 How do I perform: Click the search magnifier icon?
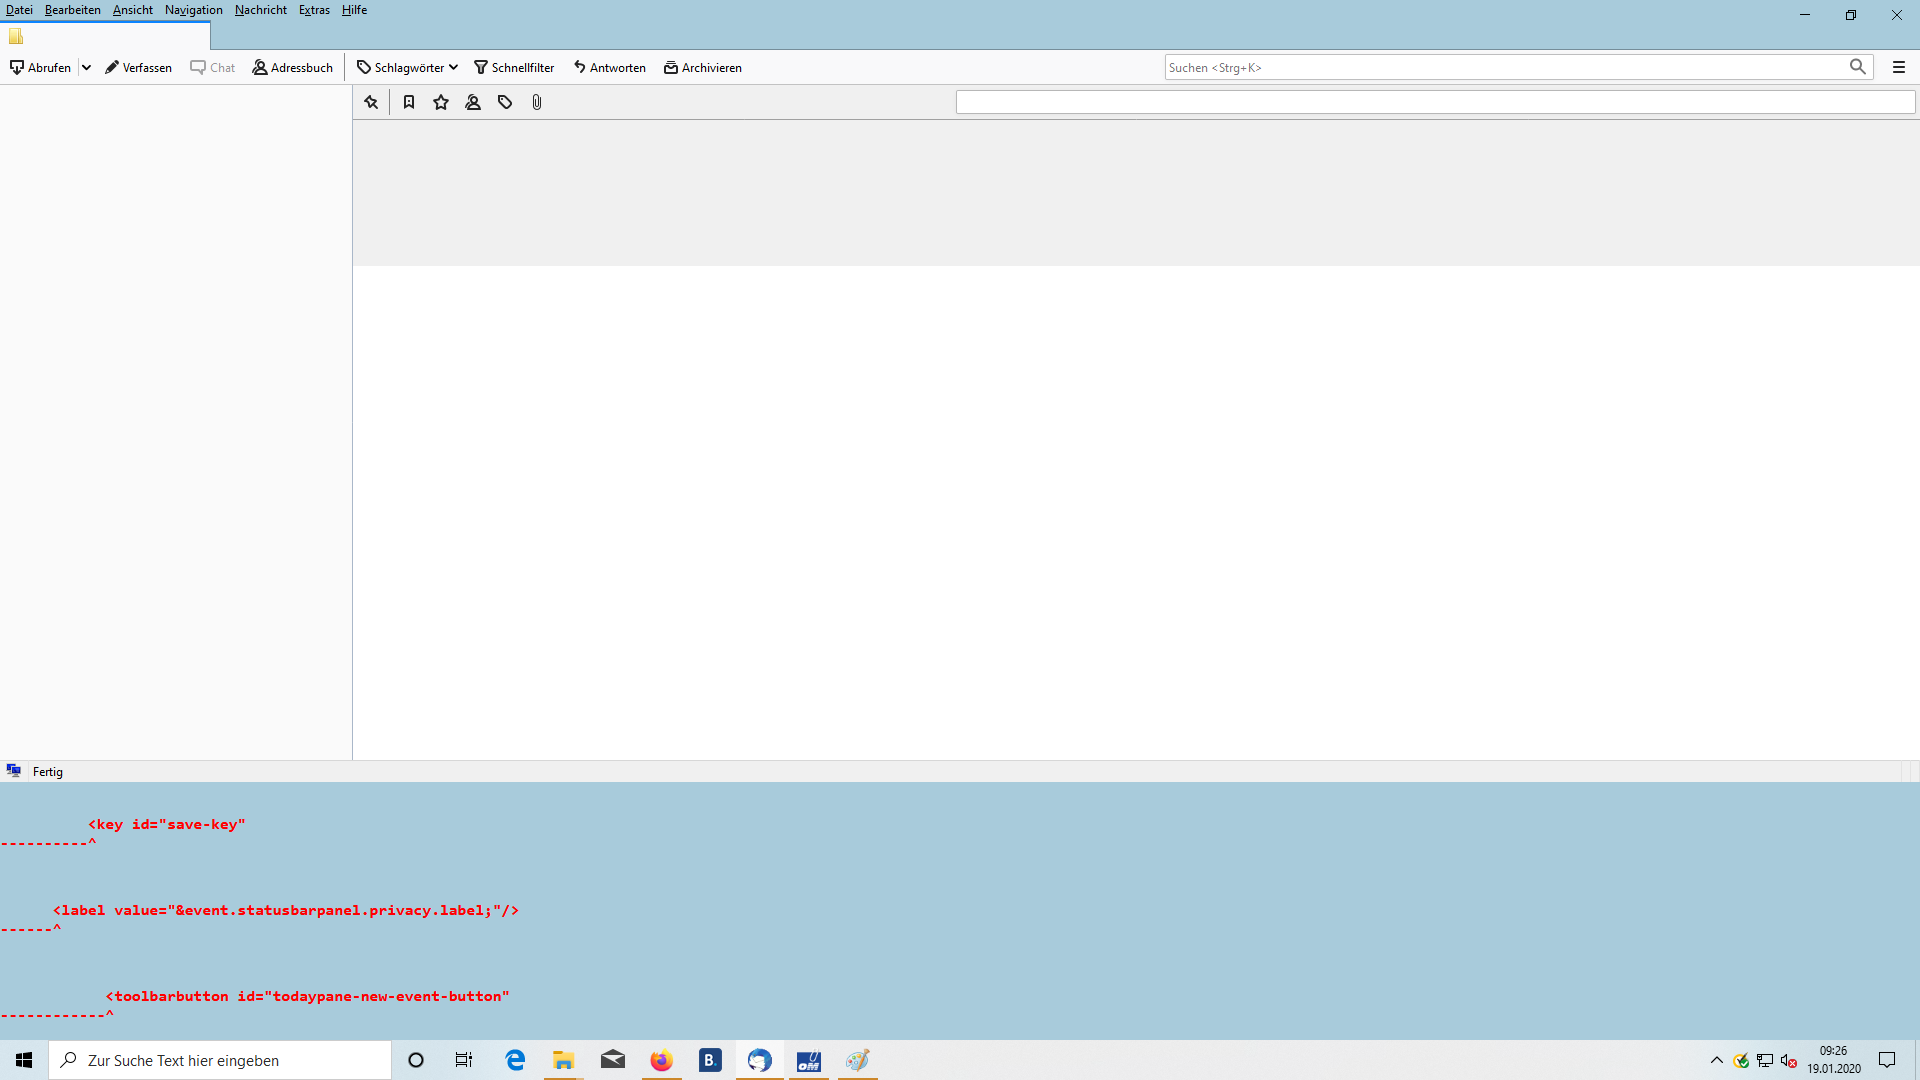[1857, 67]
